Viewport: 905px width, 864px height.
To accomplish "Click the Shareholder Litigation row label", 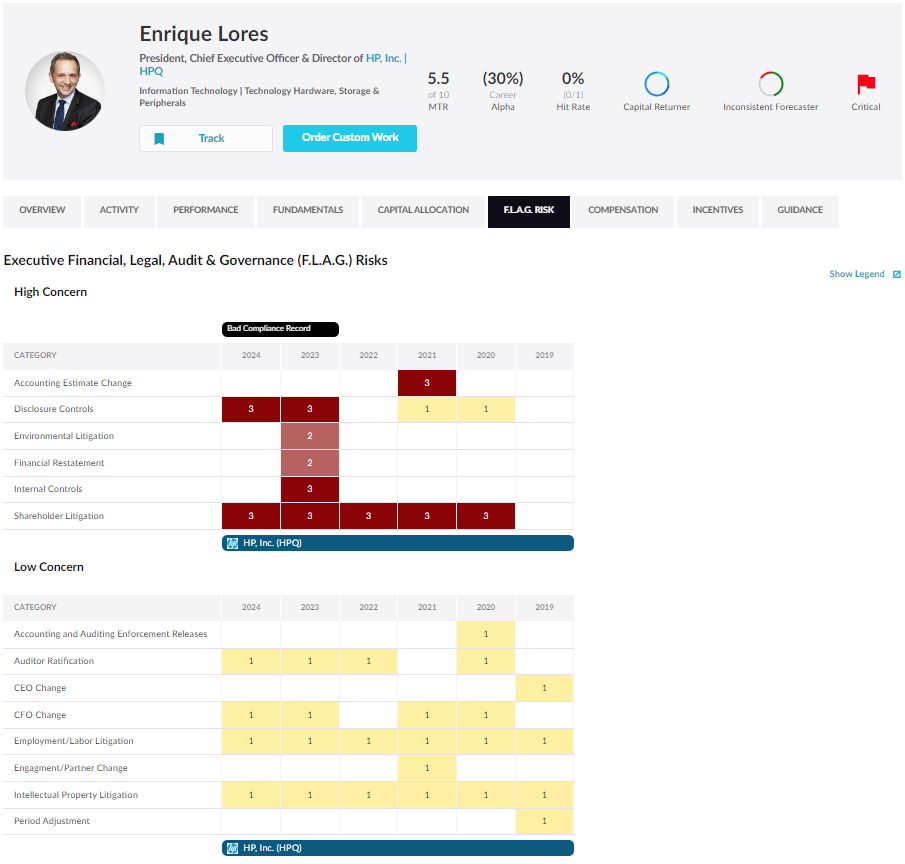I will tap(59, 516).
